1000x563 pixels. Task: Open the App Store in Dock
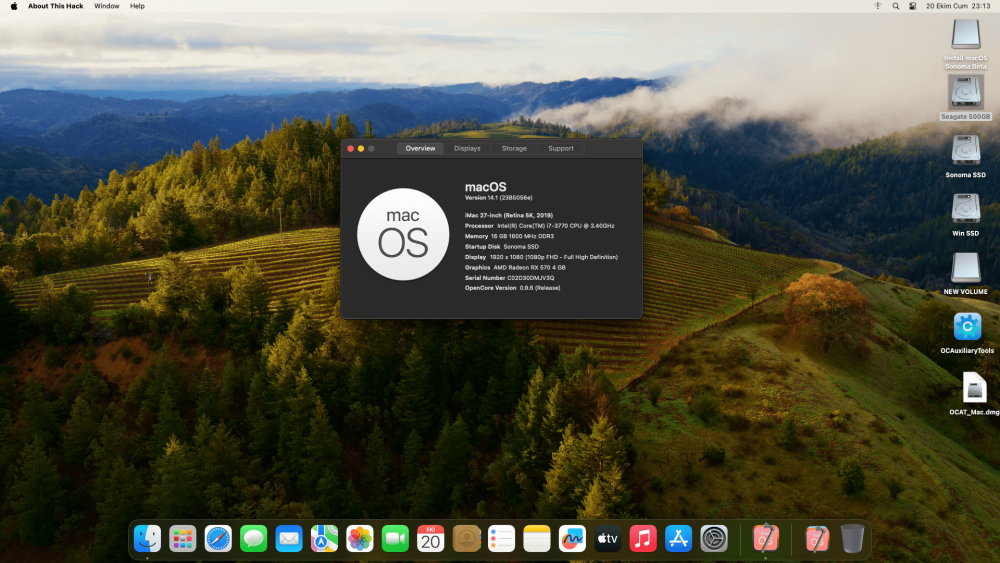click(678, 539)
